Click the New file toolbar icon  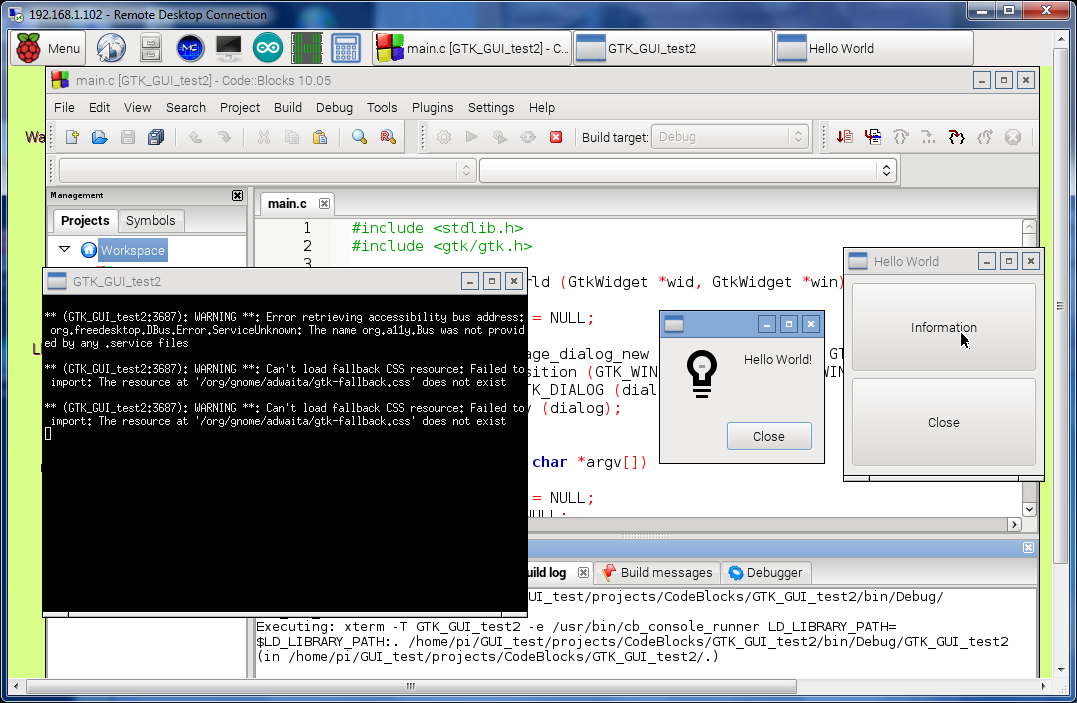72,137
